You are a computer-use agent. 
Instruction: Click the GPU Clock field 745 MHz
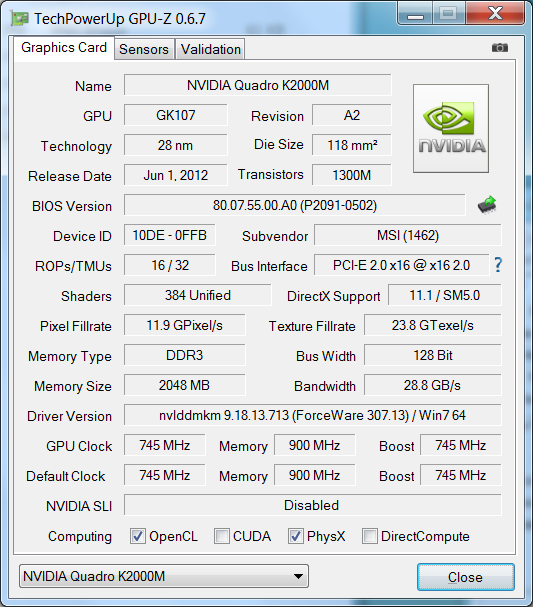click(165, 445)
